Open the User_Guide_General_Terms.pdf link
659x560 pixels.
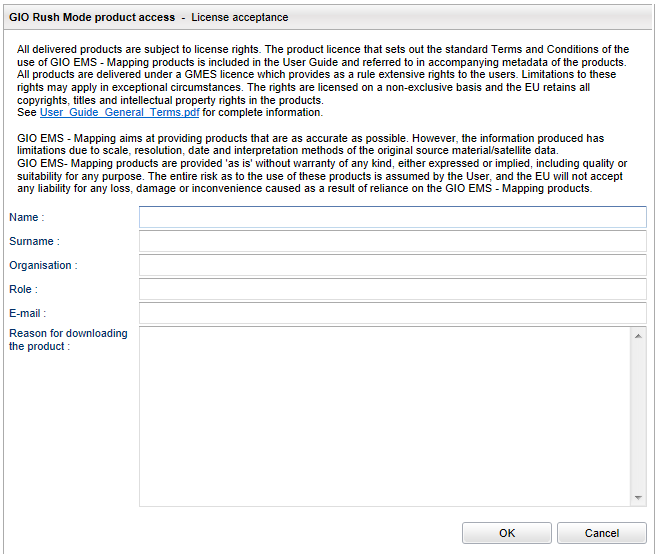coord(119,113)
